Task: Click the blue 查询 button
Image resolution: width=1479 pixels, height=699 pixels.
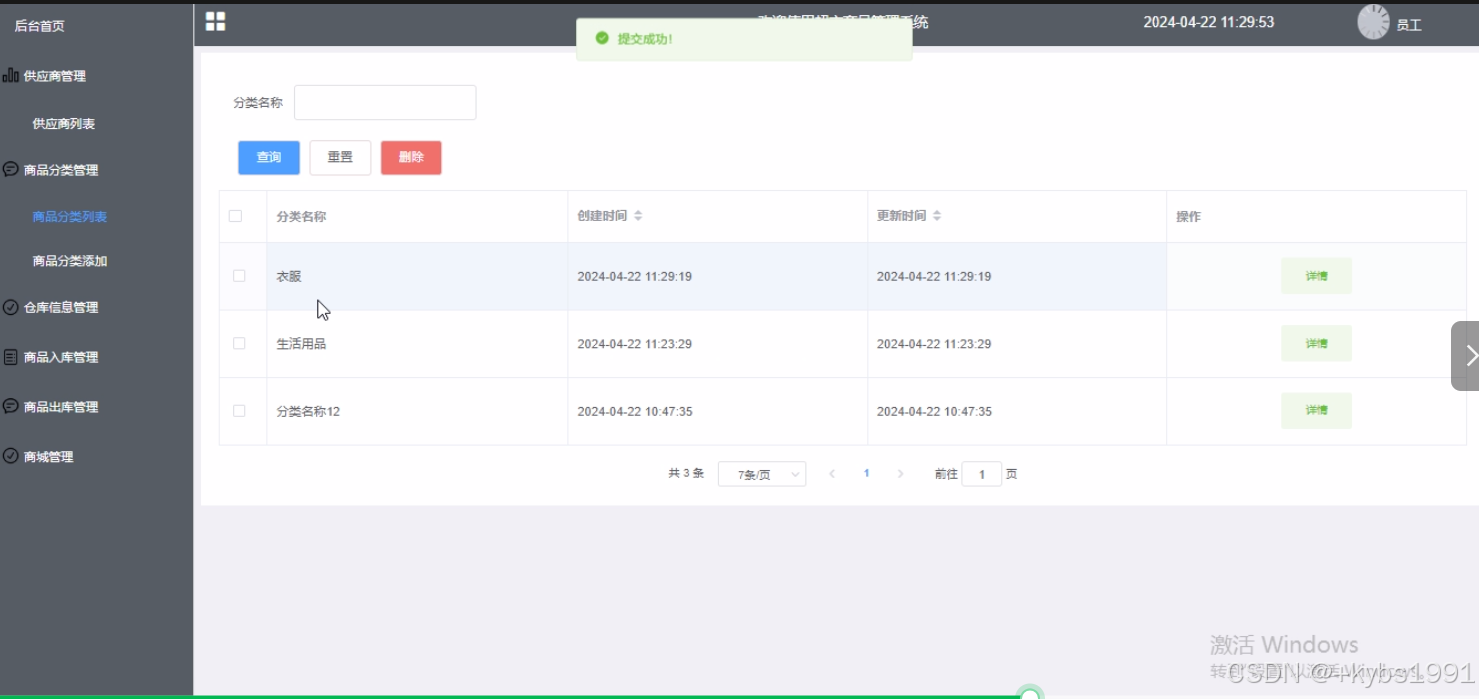Action: coord(269,157)
